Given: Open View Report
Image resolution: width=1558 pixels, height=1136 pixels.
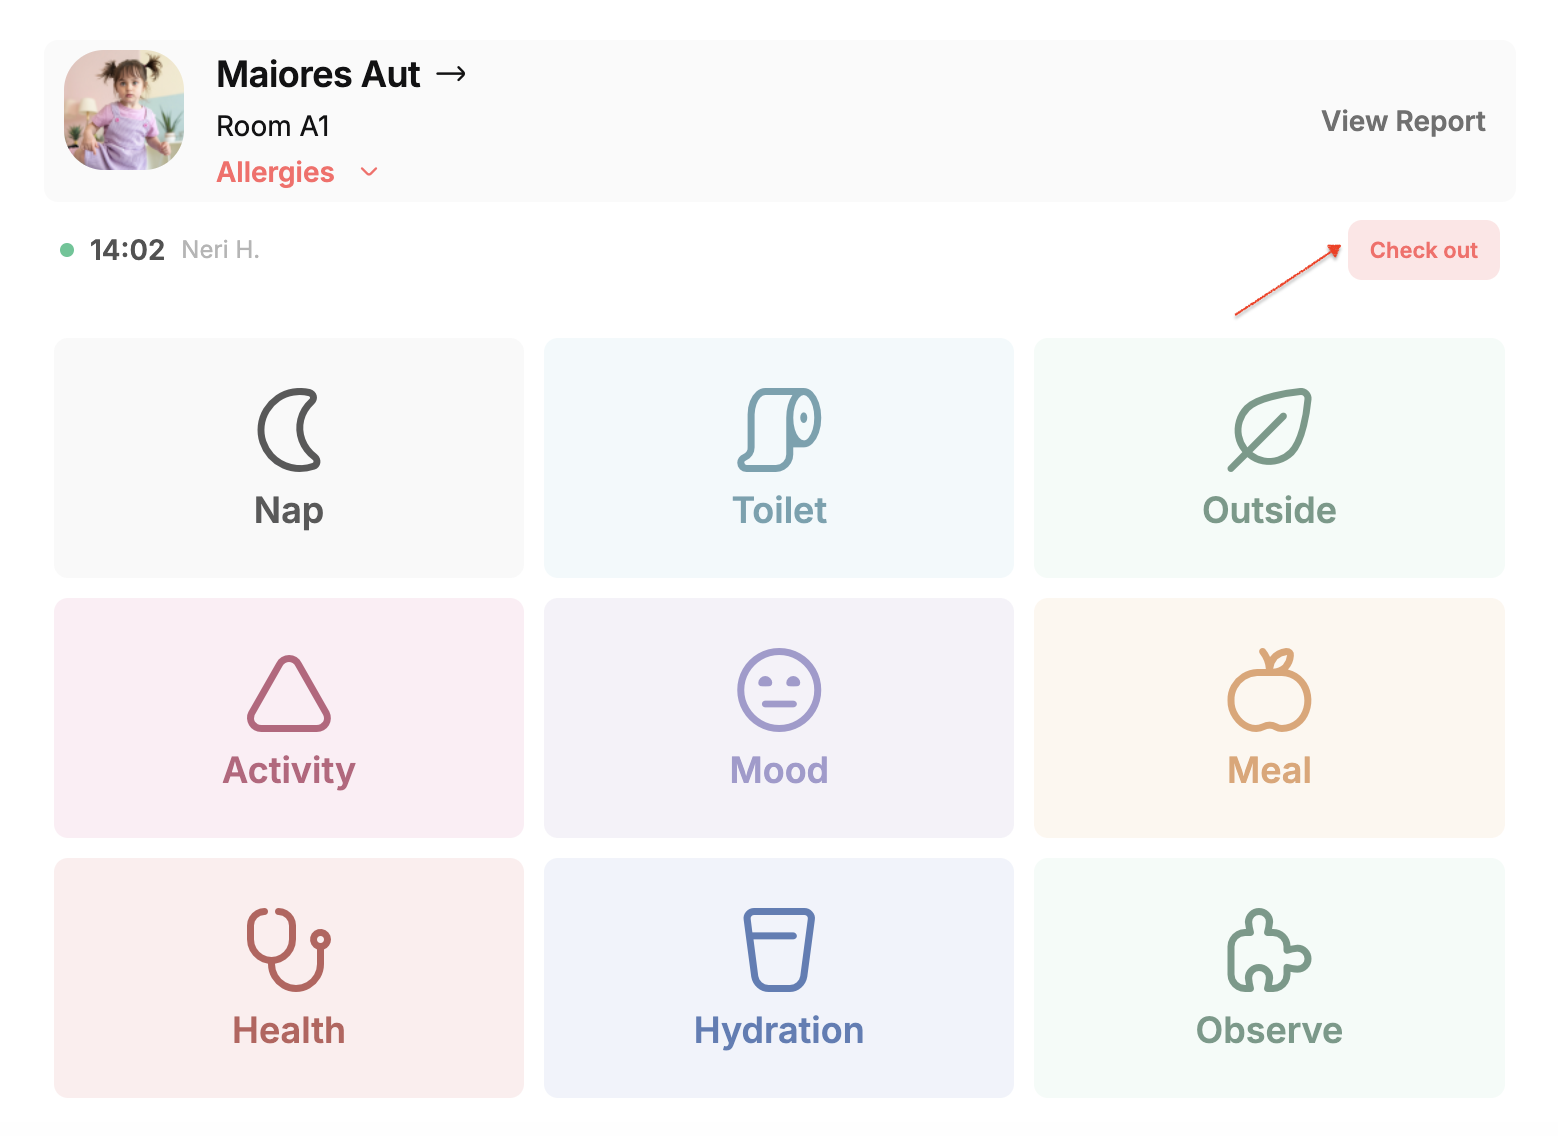Looking at the screenshot, I should click(1403, 121).
